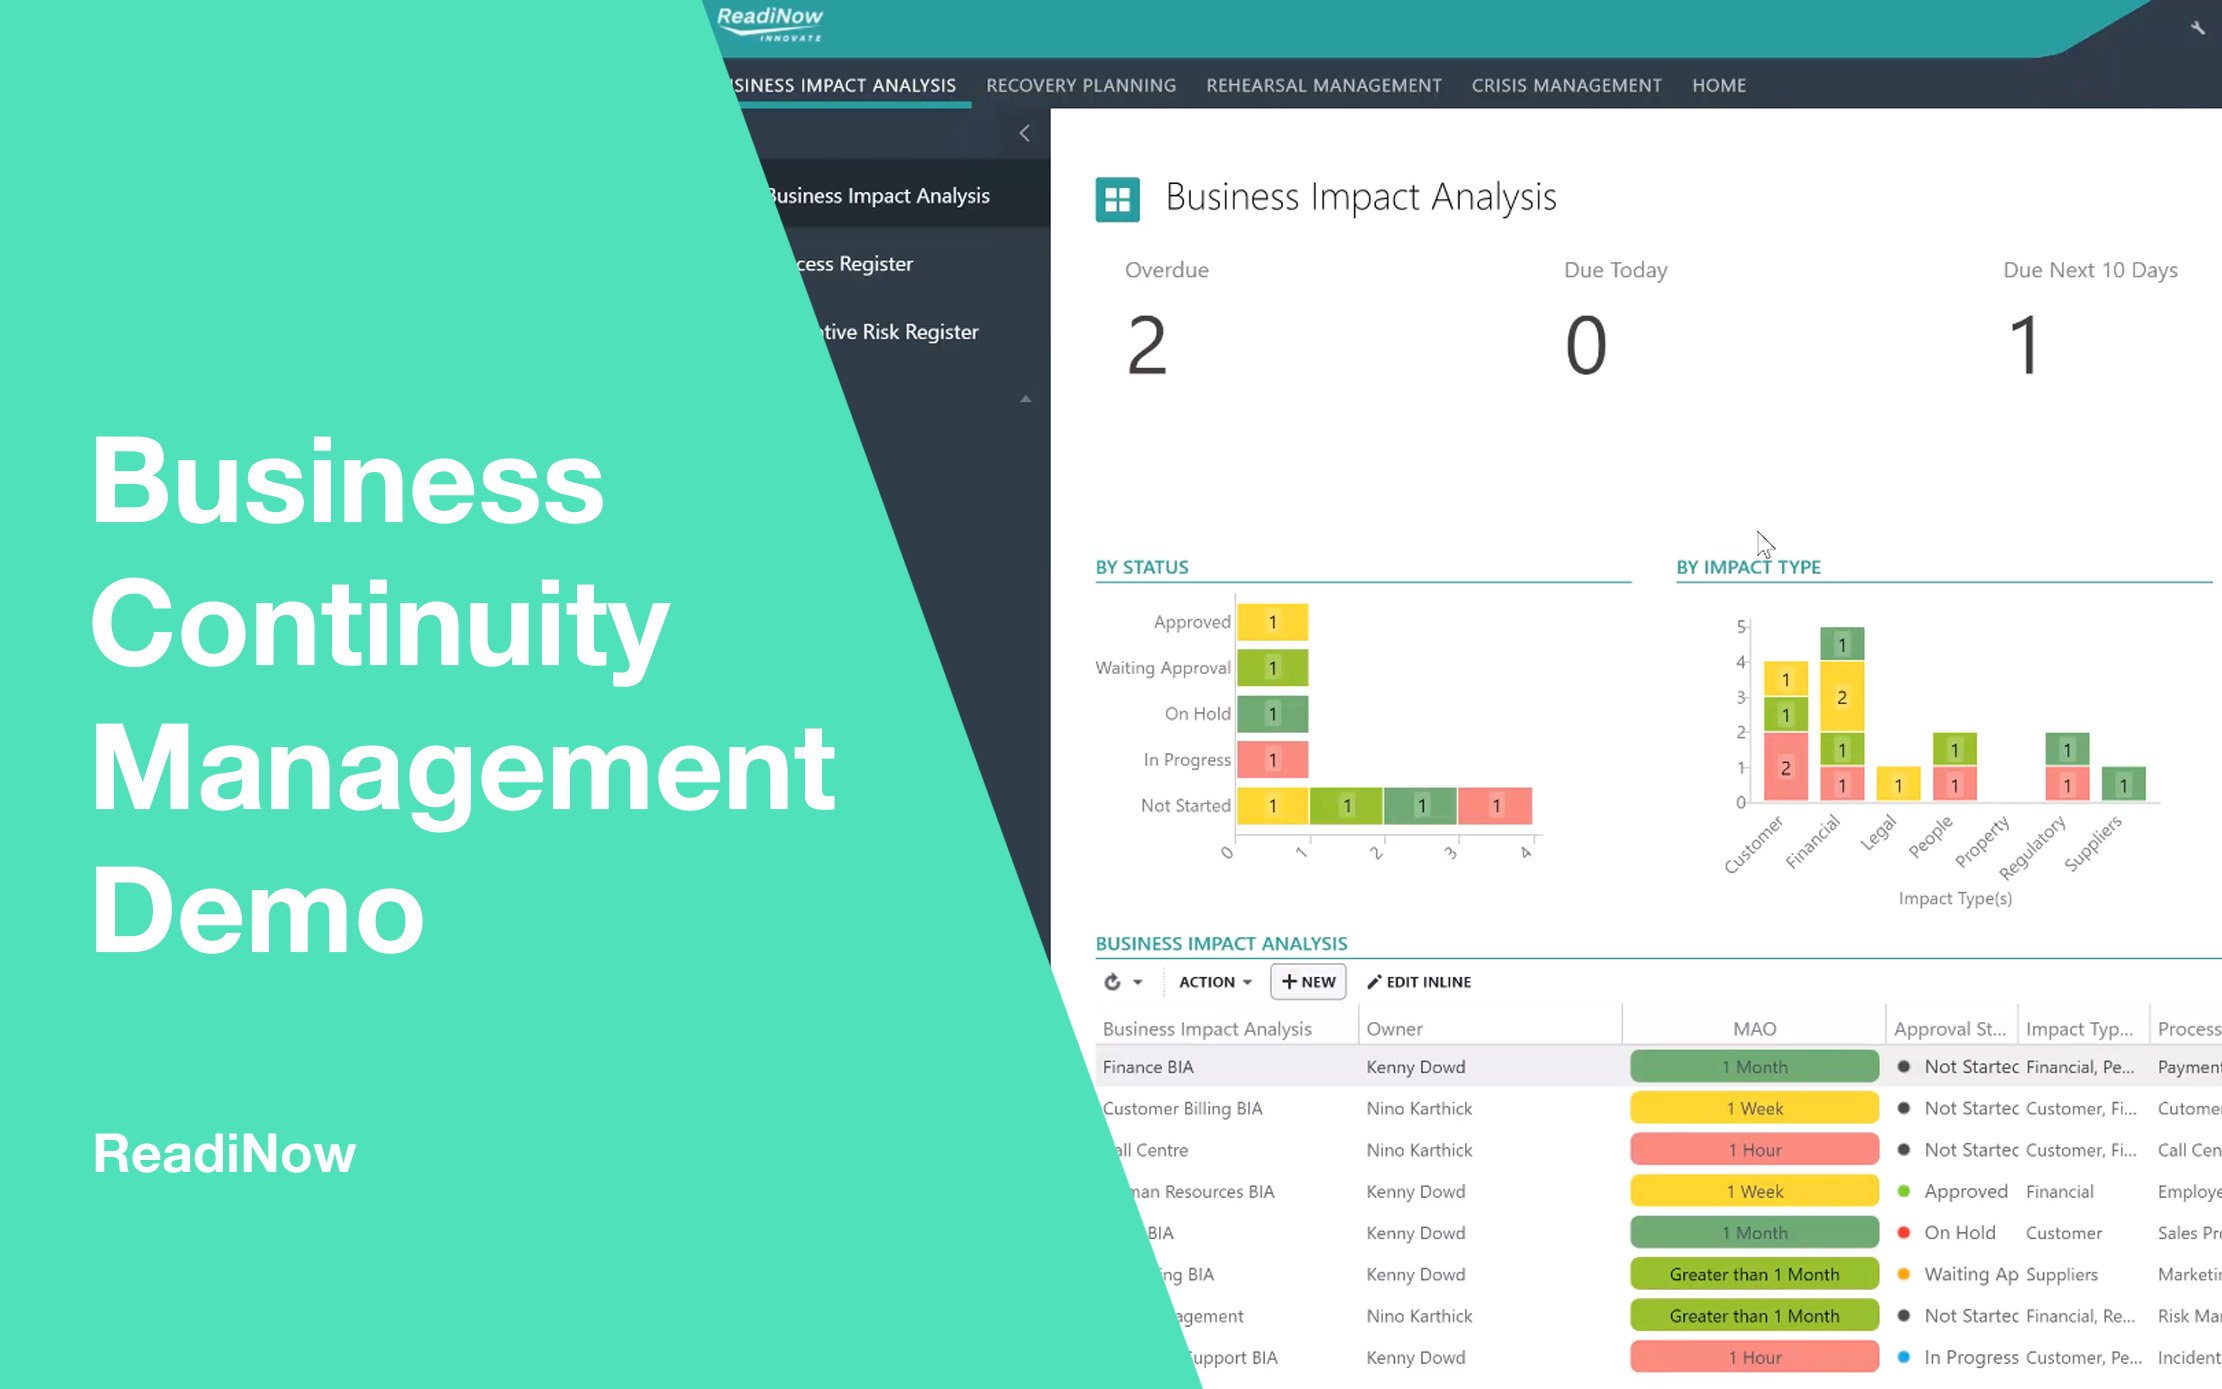This screenshot has width=2222, height=1389.
Task: Sort by the Owner column header
Action: click(x=1394, y=1029)
